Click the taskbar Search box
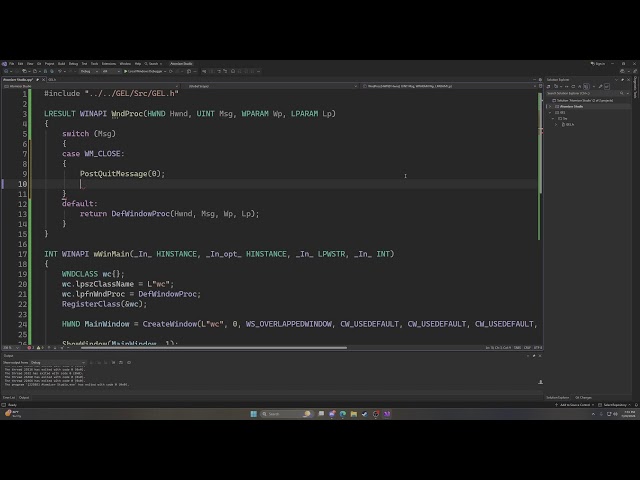 coord(286,414)
